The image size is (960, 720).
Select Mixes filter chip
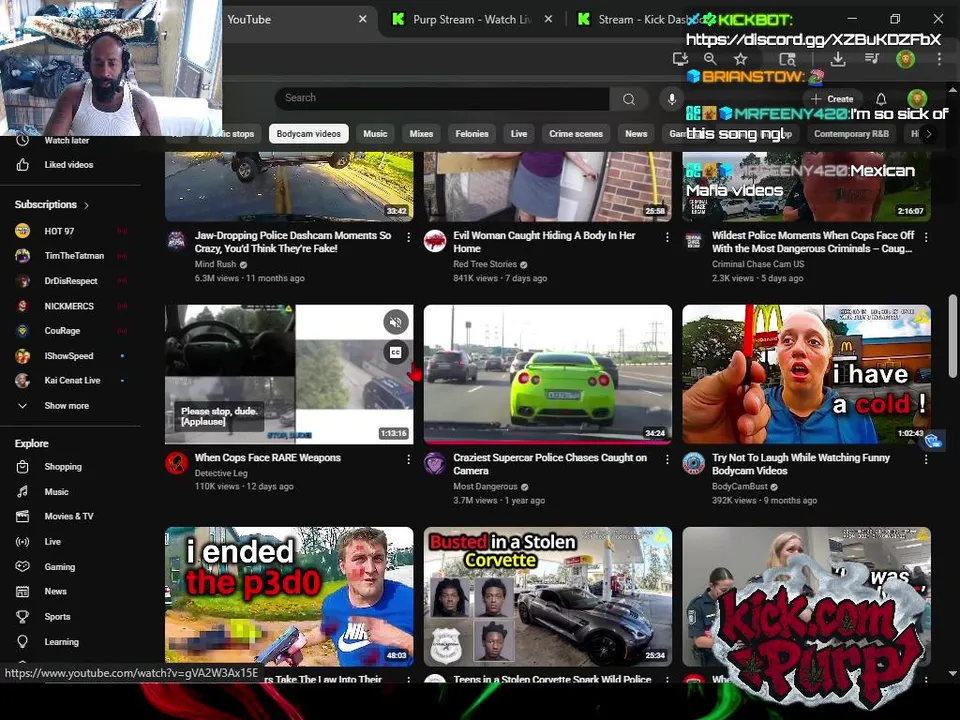[421, 133]
